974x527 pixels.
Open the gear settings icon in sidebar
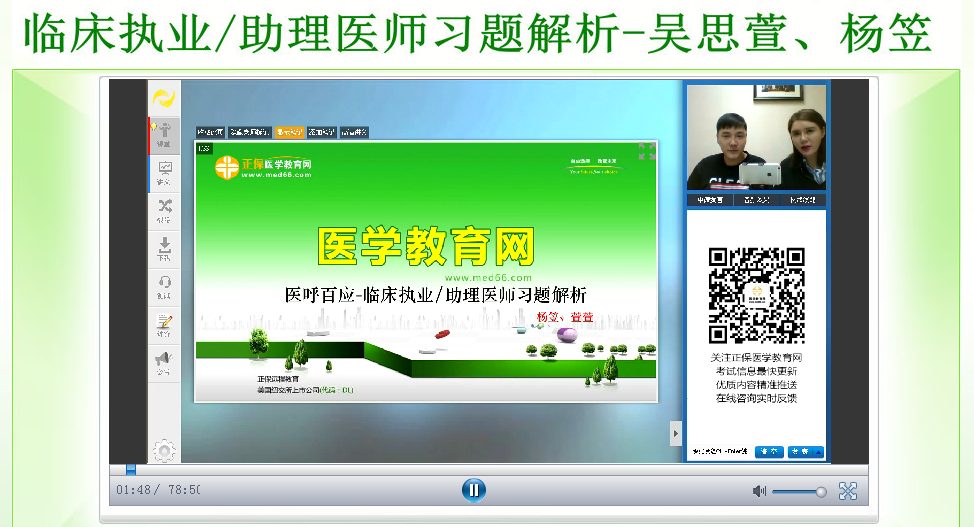tap(164, 451)
